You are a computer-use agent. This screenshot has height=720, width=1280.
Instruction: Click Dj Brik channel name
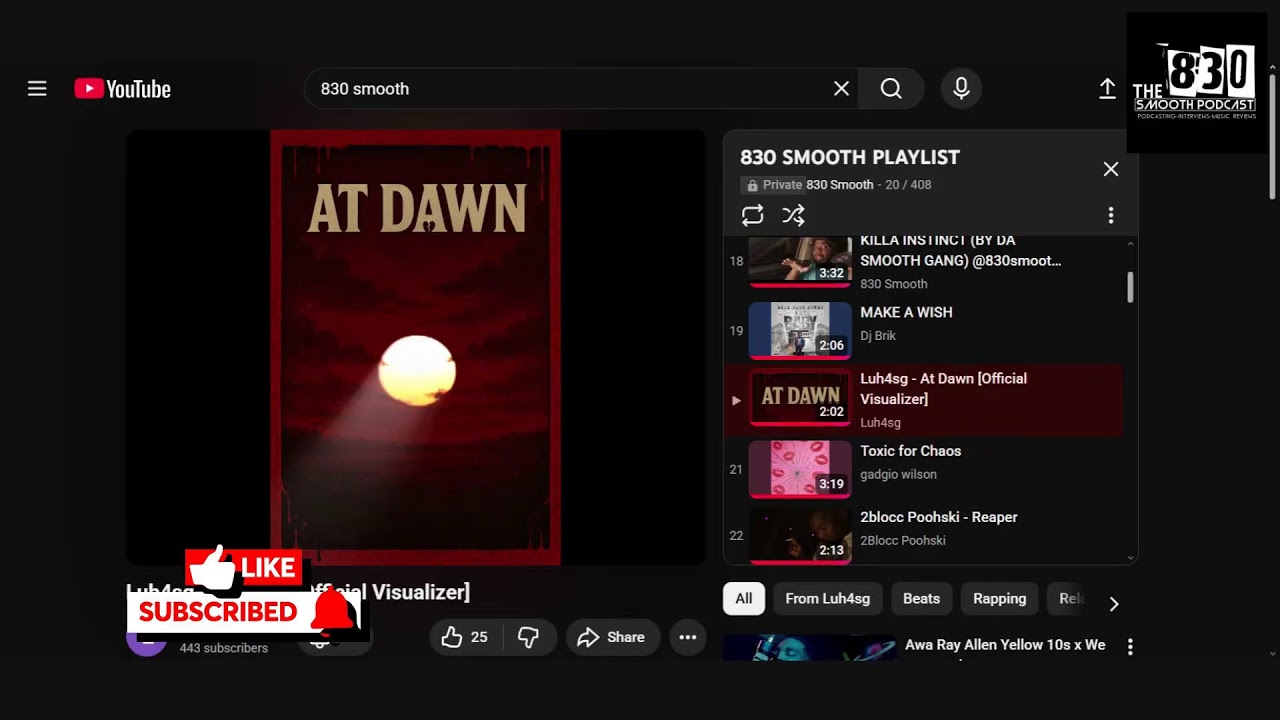click(x=878, y=336)
